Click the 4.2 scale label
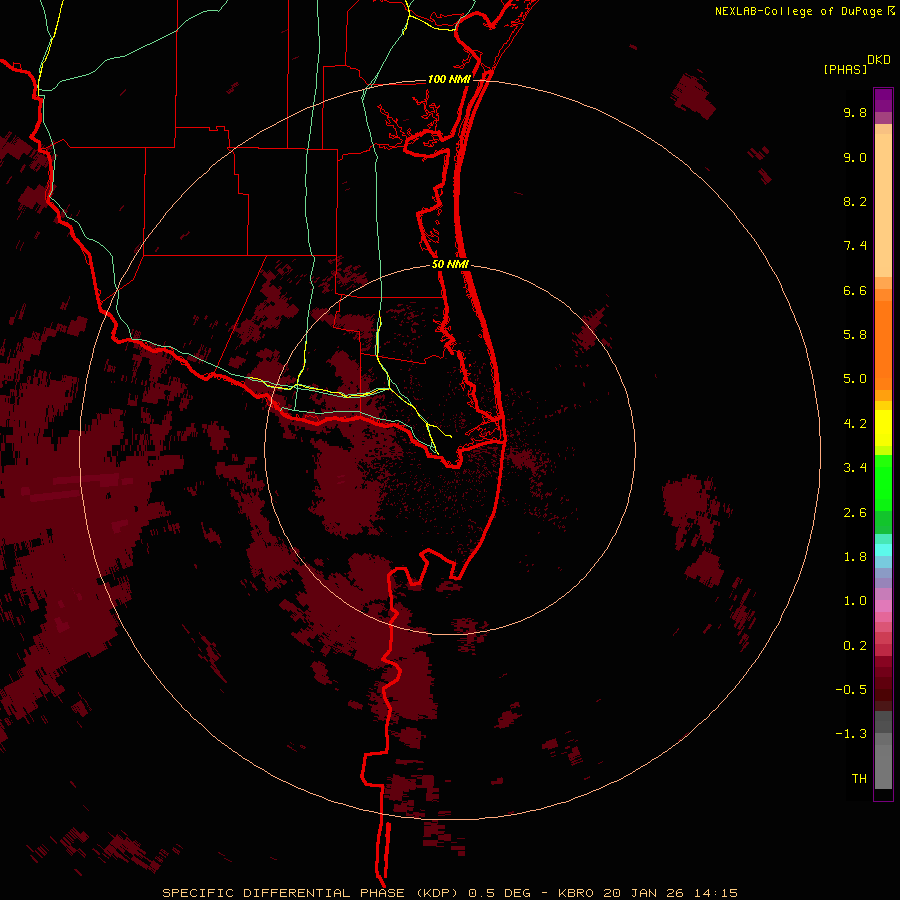900x900 pixels. click(x=855, y=424)
